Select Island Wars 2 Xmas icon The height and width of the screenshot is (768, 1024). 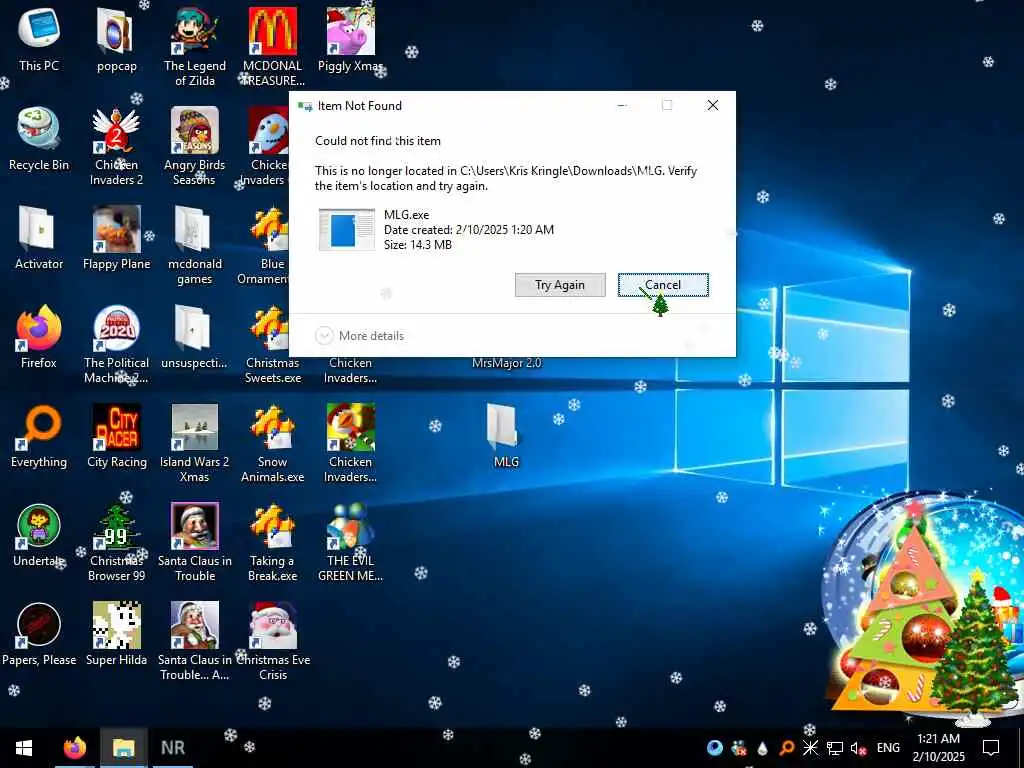click(195, 444)
